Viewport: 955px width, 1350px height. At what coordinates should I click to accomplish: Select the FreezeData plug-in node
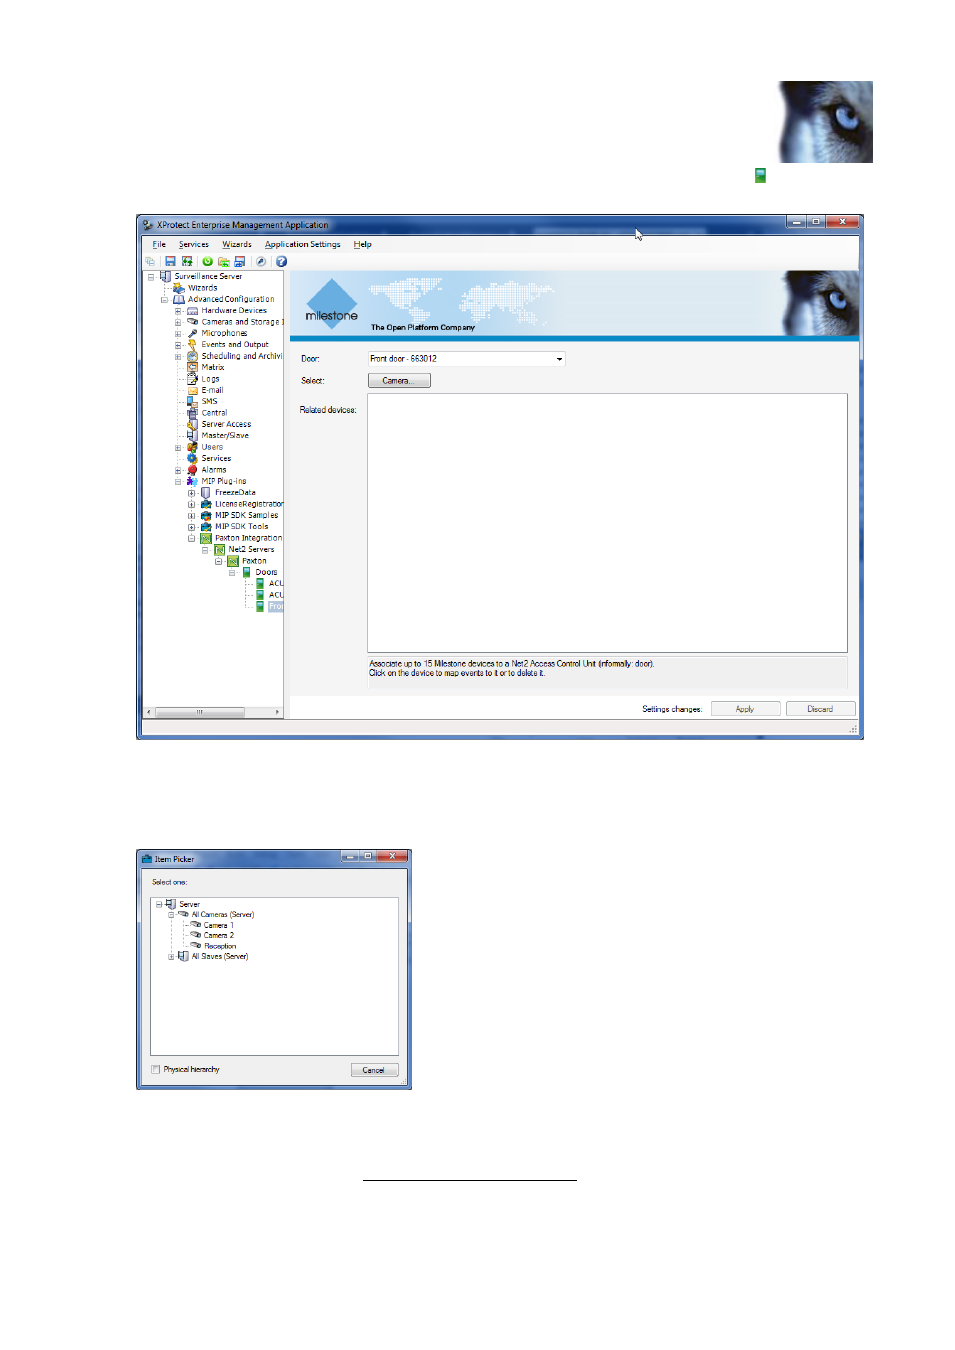tap(235, 493)
